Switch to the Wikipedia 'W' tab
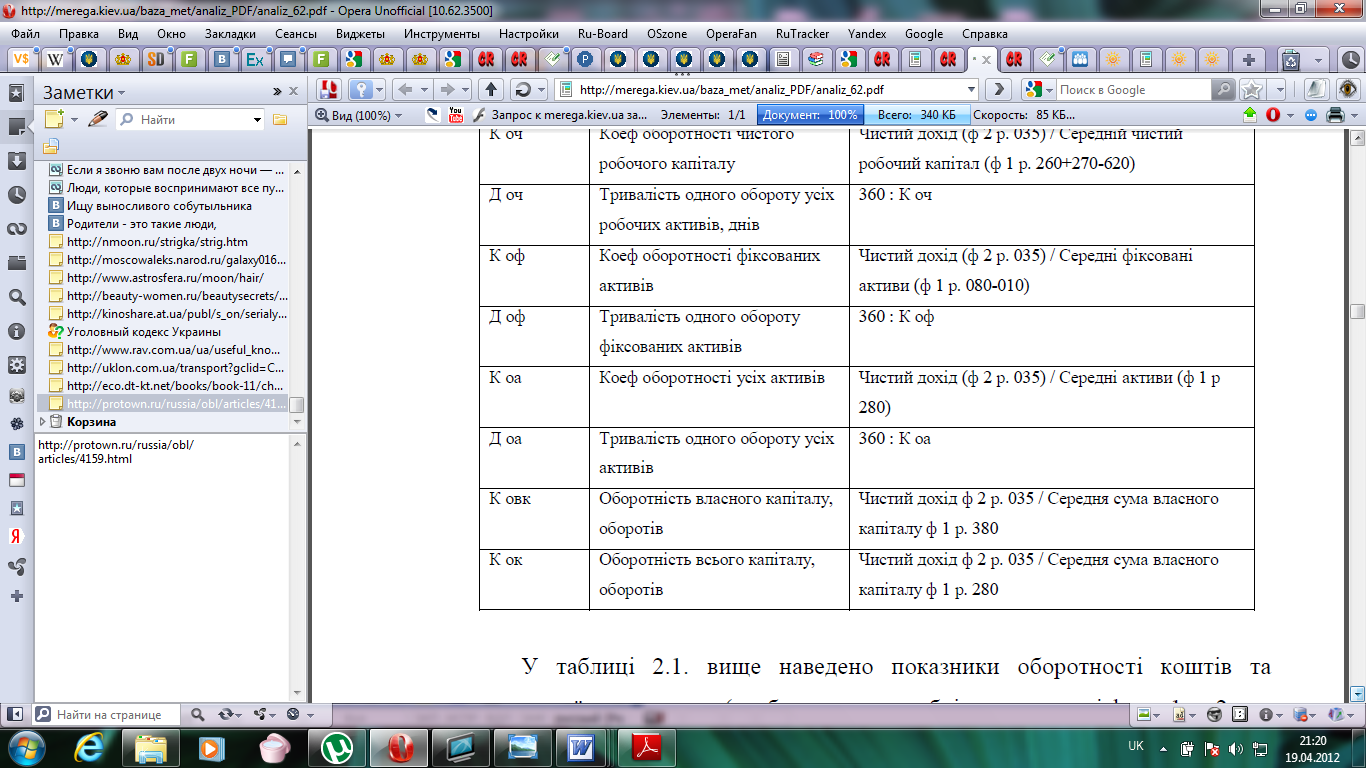 55,59
